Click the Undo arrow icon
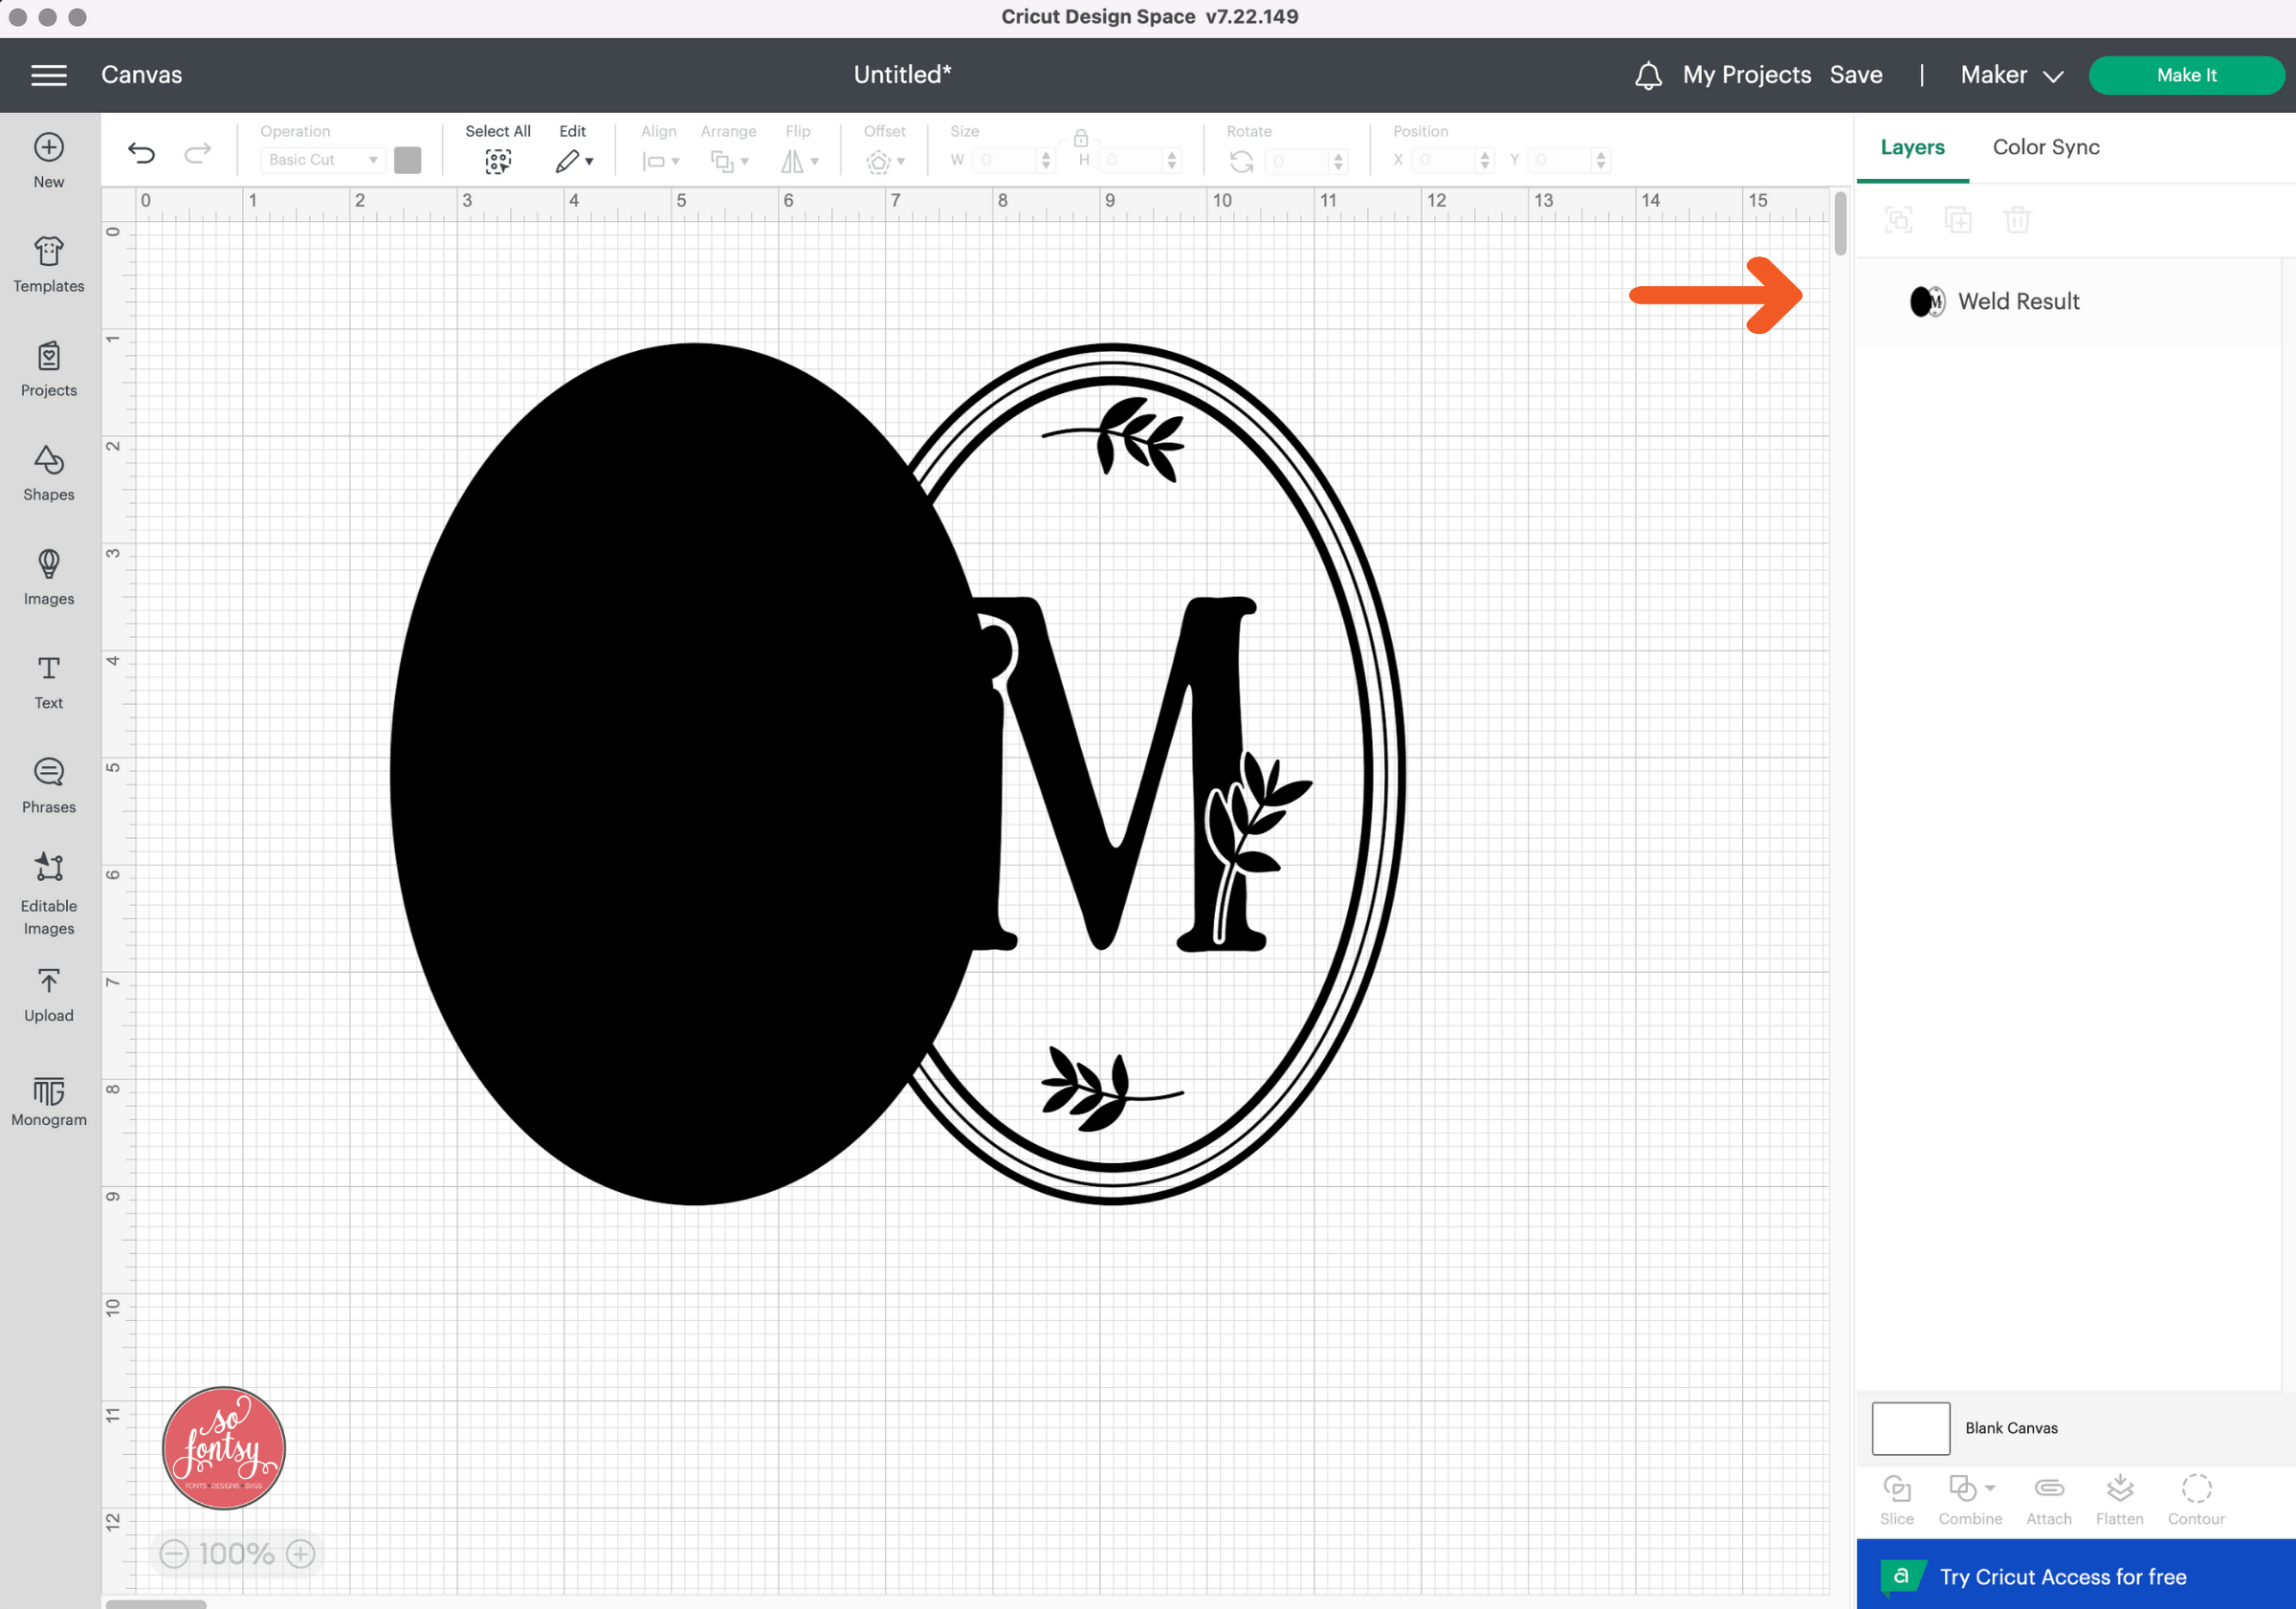Viewport: 2296px width, 1609px height. pyautogui.click(x=142, y=155)
